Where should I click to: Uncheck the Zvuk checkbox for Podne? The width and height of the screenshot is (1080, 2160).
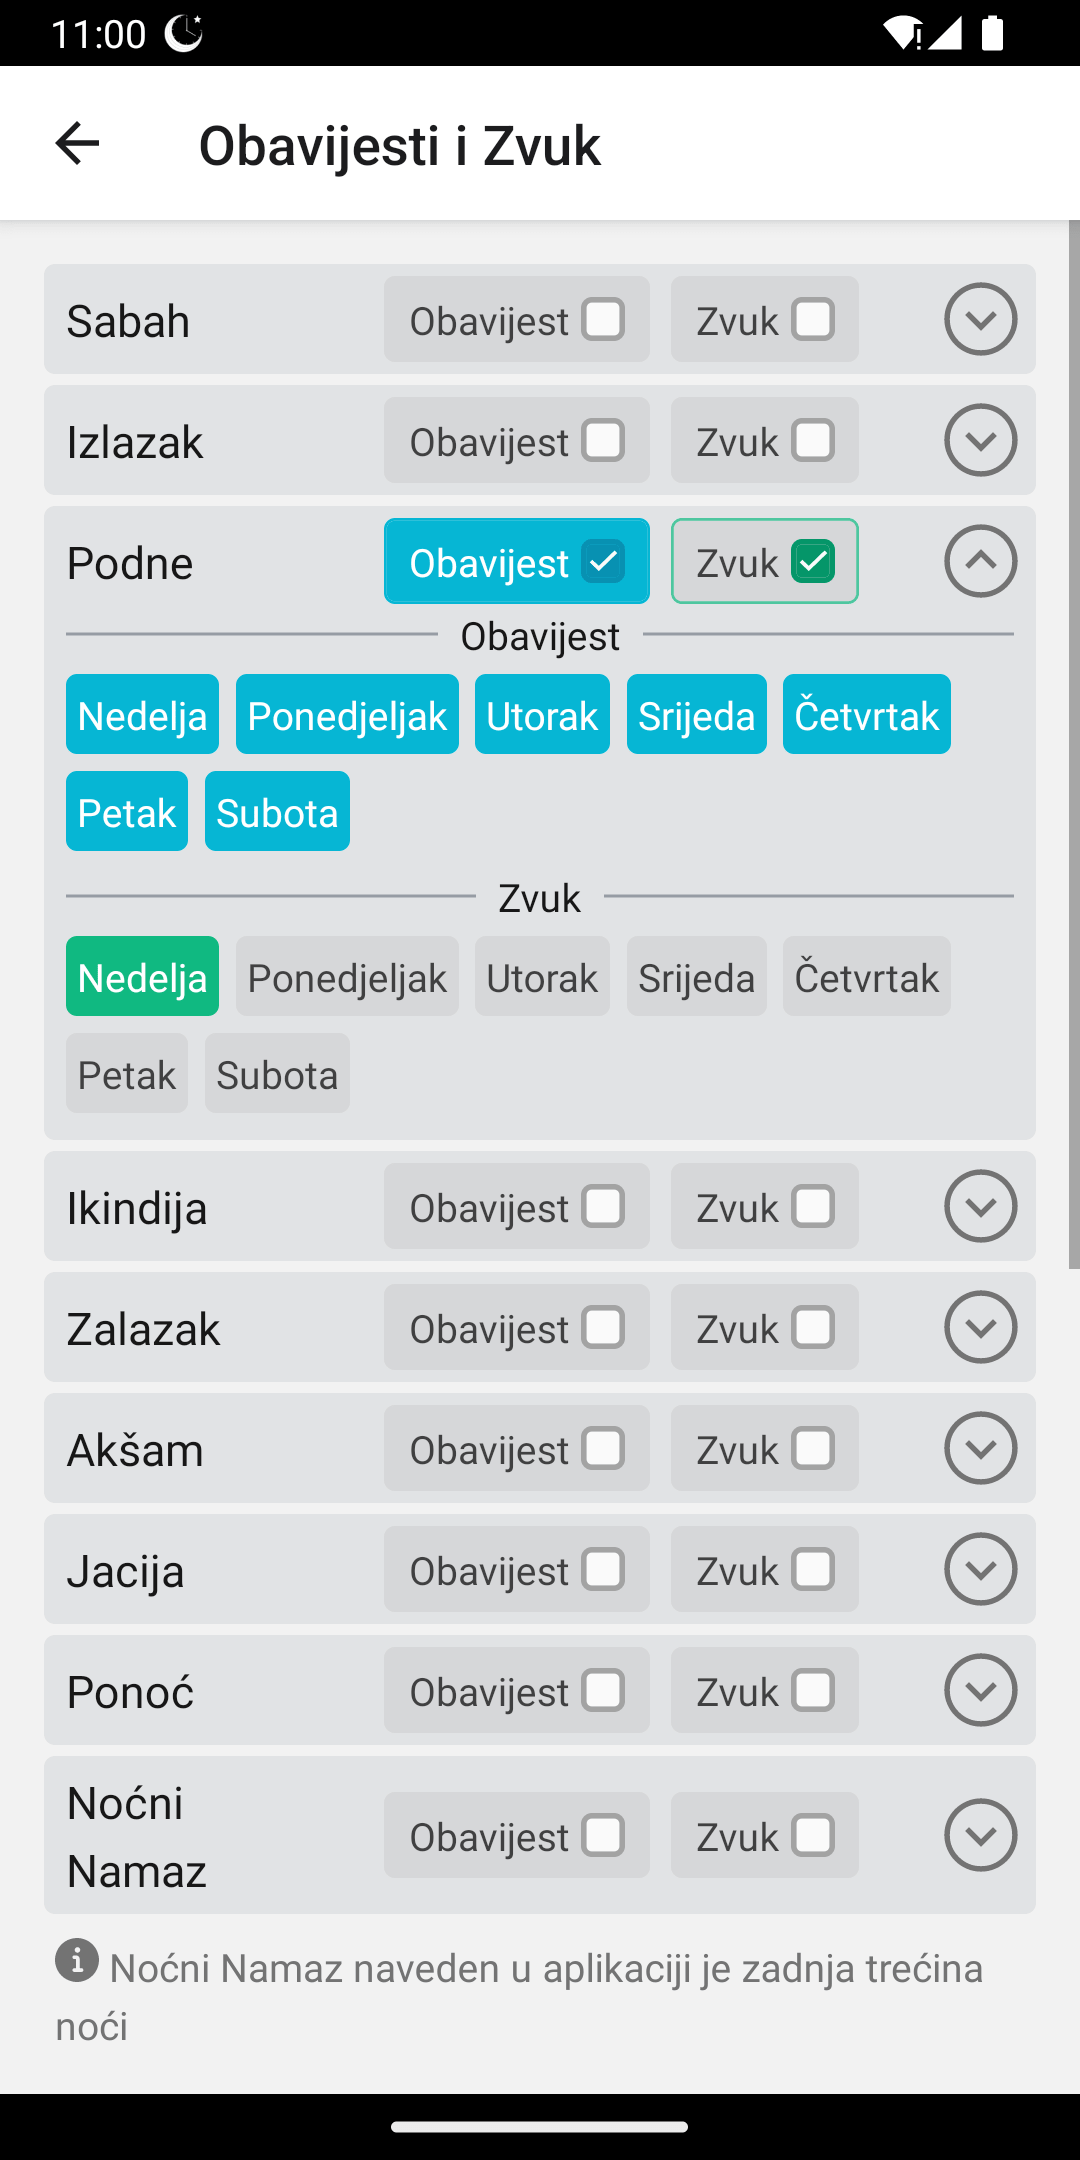(x=812, y=561)
